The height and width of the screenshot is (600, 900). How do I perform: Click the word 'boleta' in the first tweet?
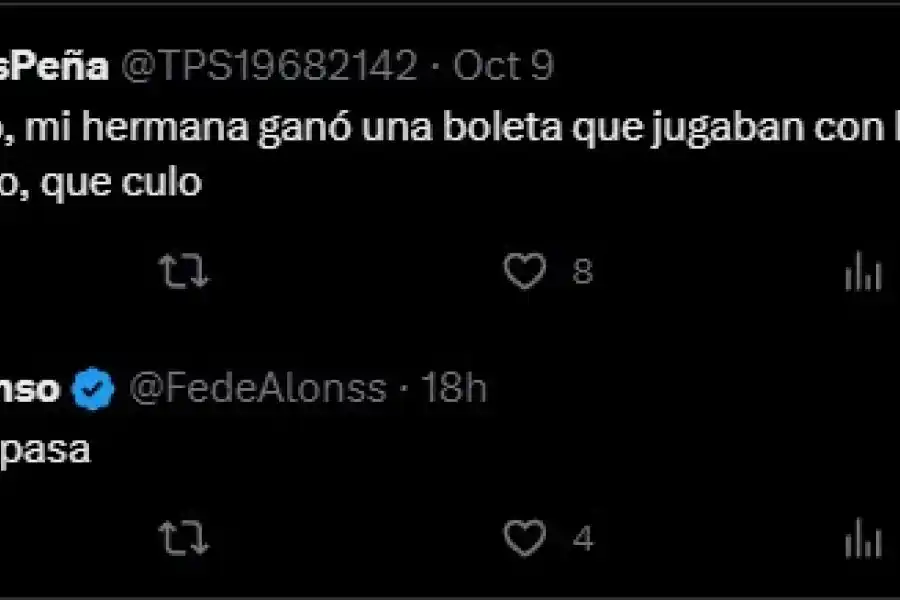pyautogui.click(x=502, y=126)
